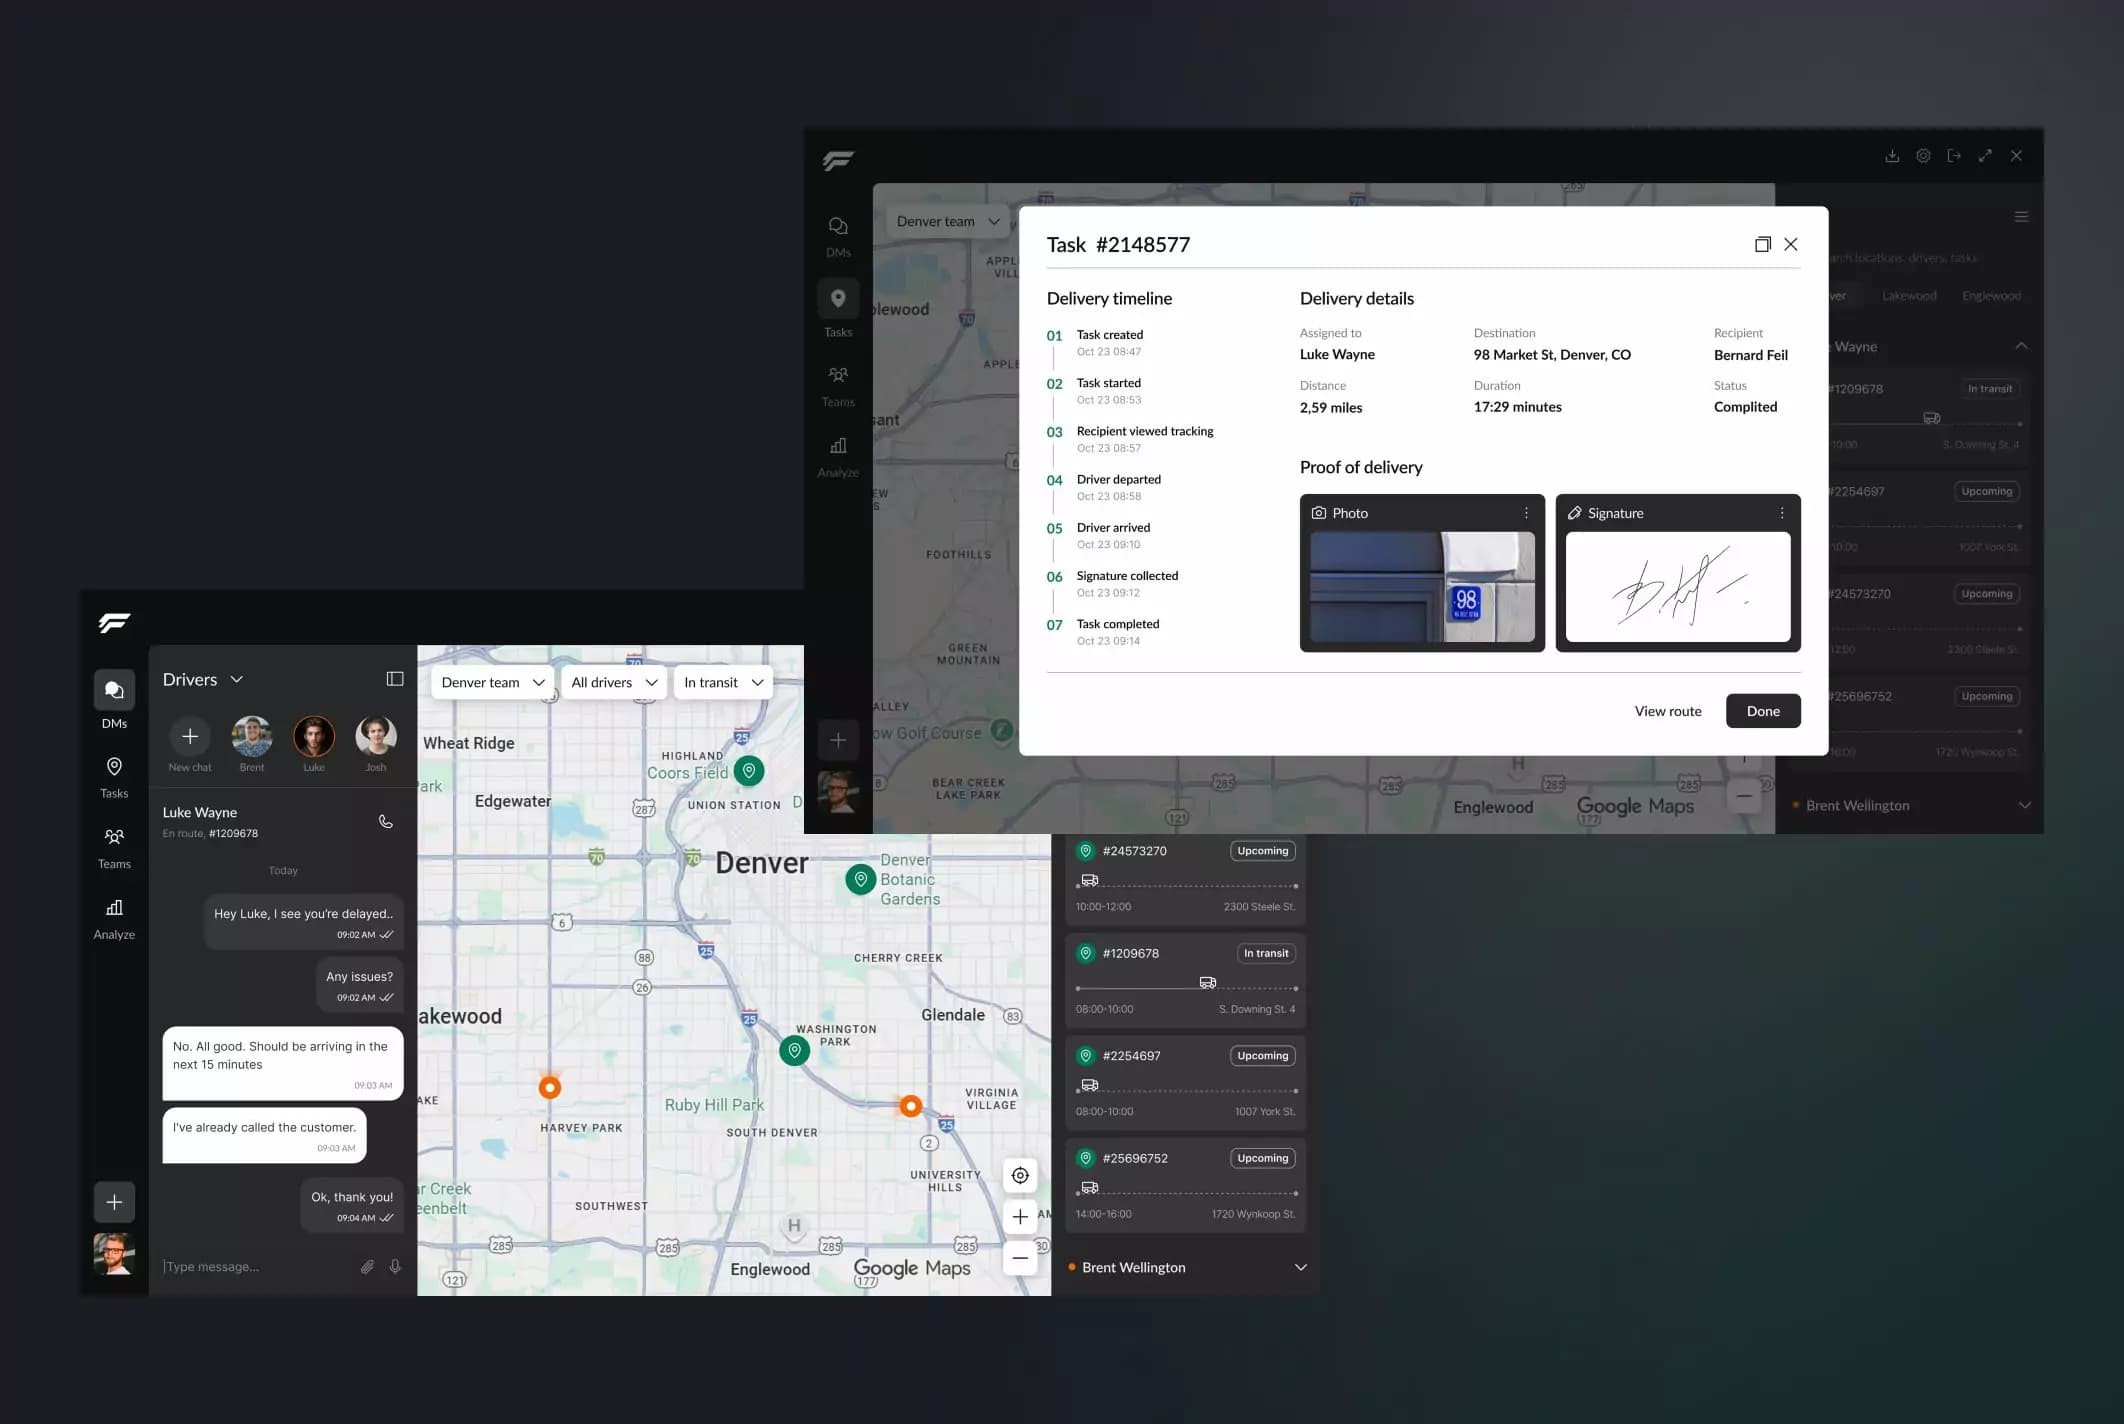This screenshot has height=1424, width=2124.
Task: Open Analyze in the front window sidebar
Action: pyautogui.click(x=114, y=918)
